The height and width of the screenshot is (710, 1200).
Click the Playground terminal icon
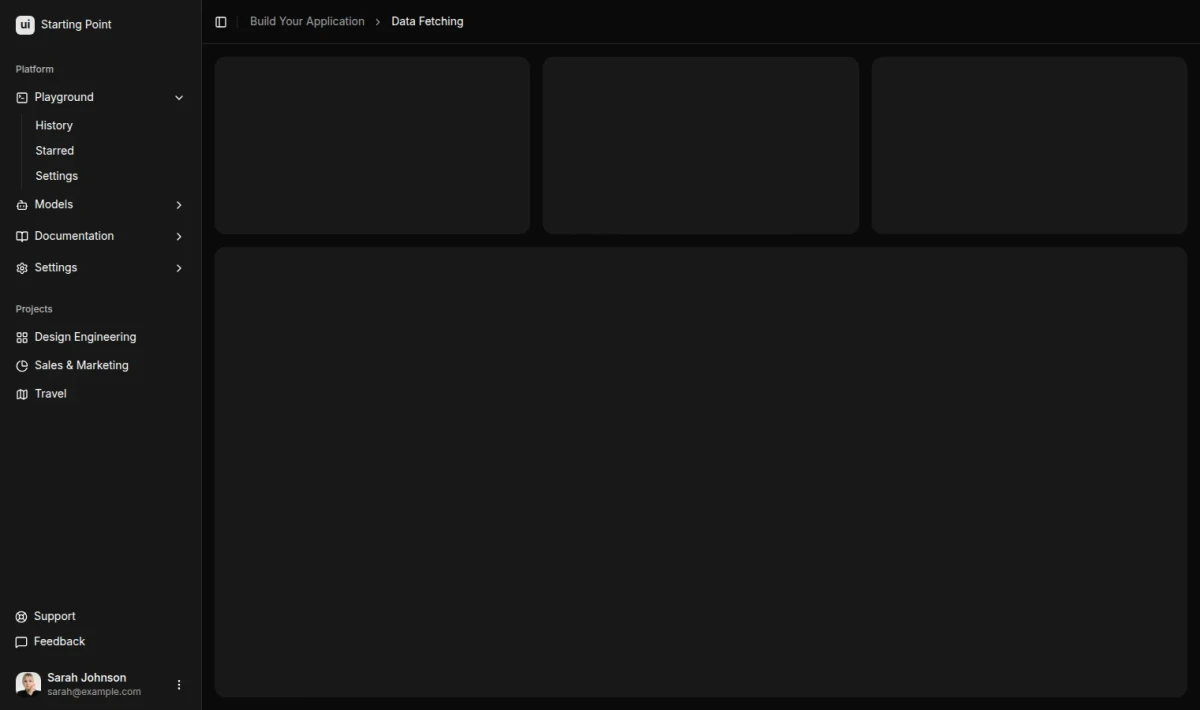[22, 98]
